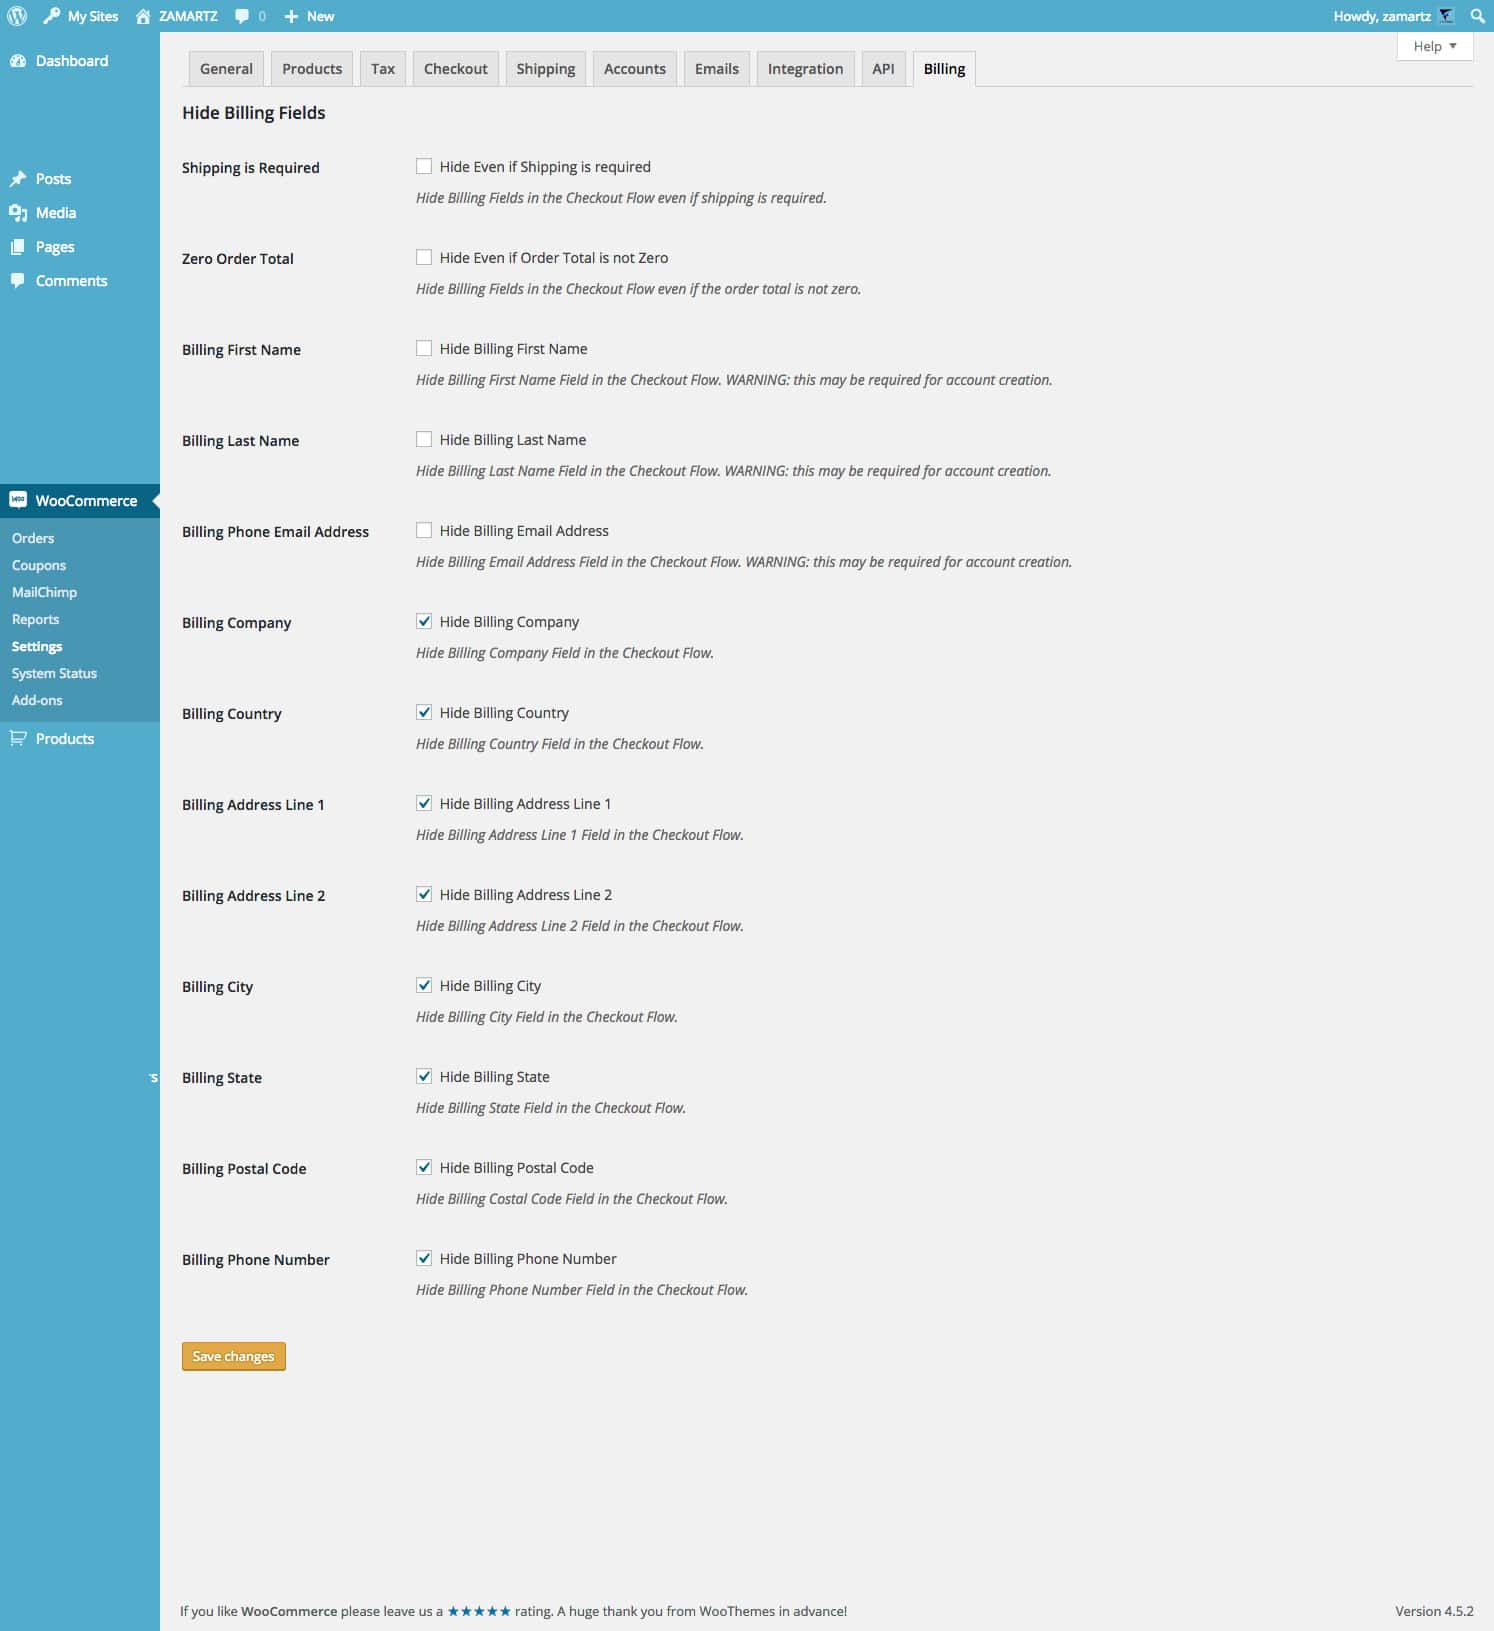Open the Dashboard menu item
This screenshot has width=1494, height=1631.
point(80,61)
